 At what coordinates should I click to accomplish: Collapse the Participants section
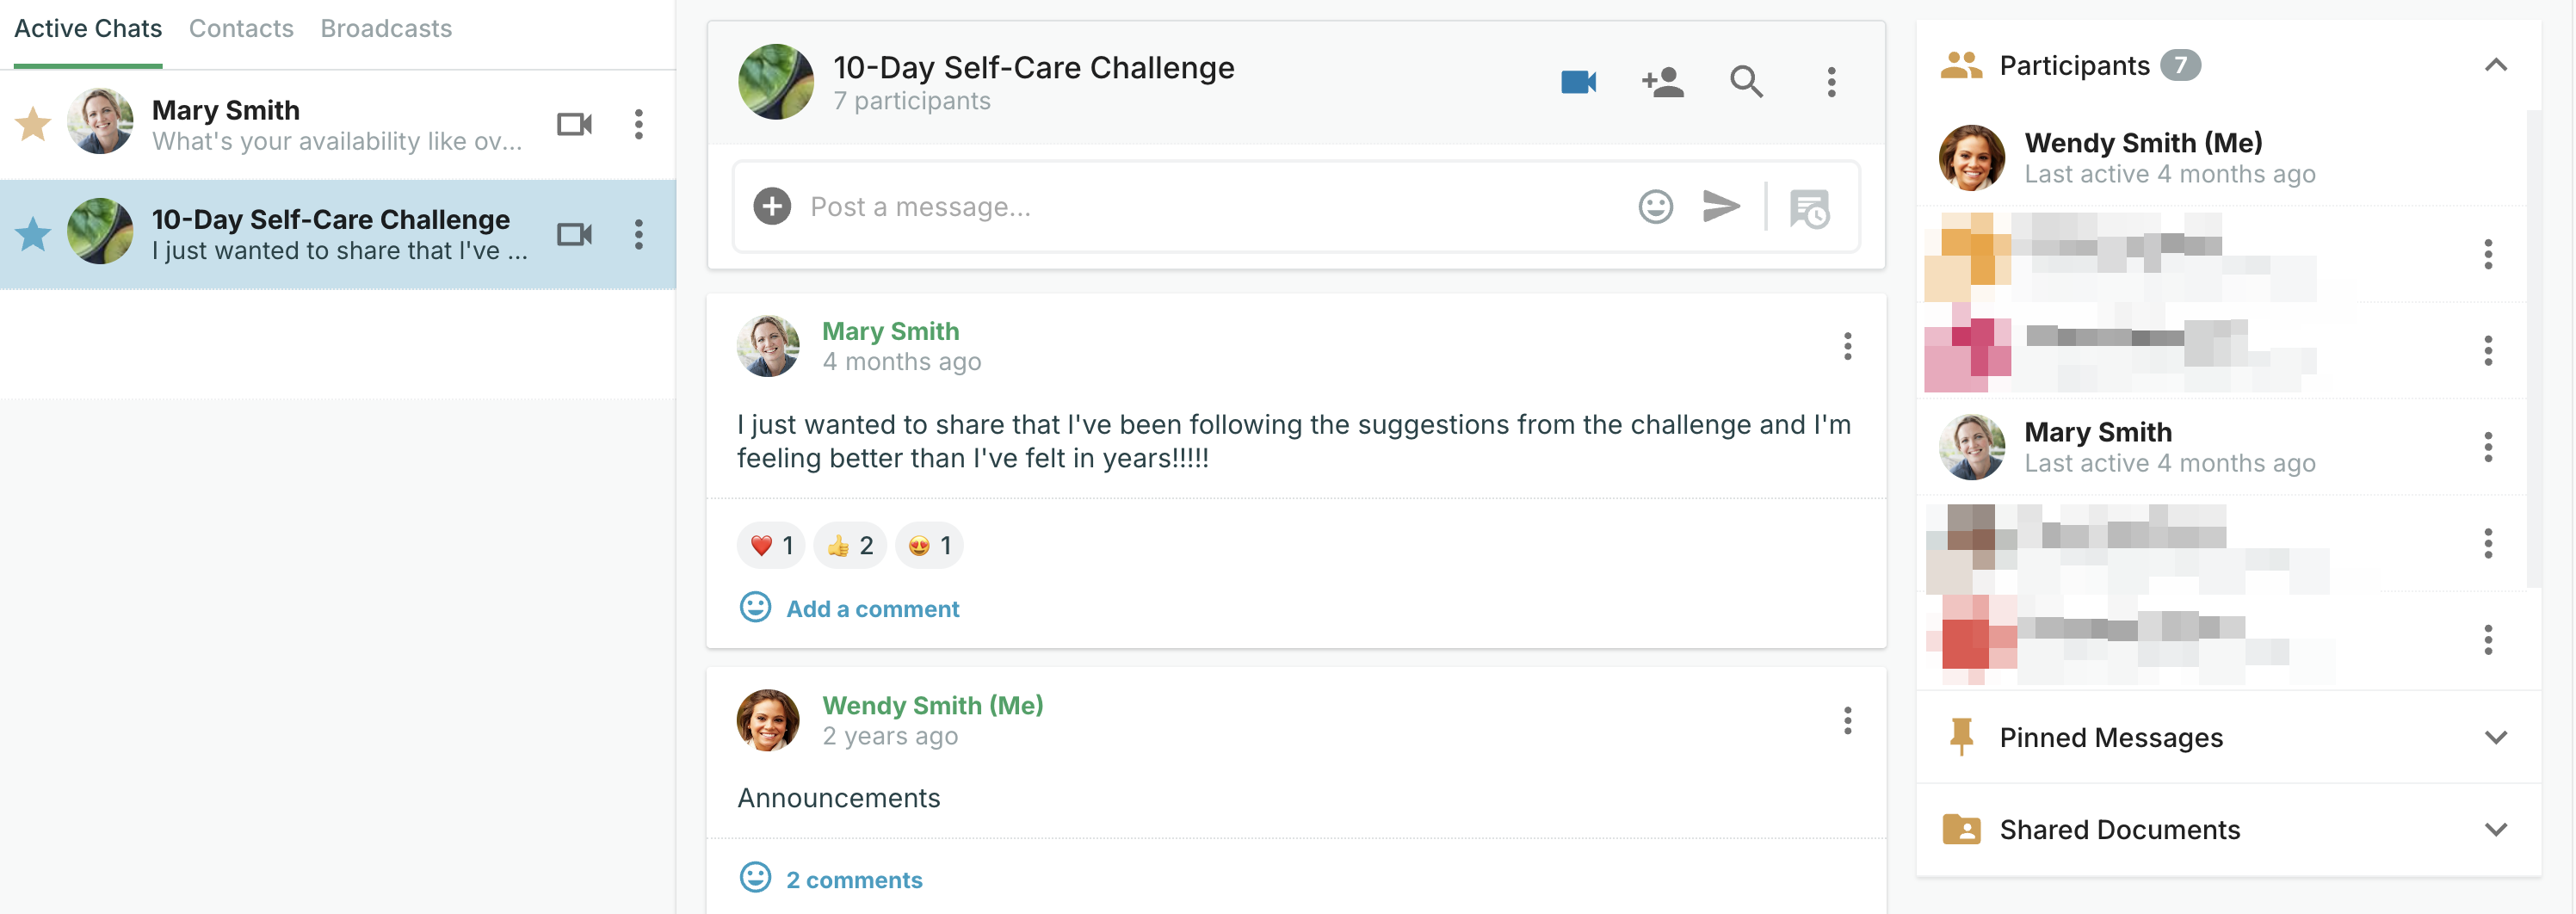[2496, 66]
